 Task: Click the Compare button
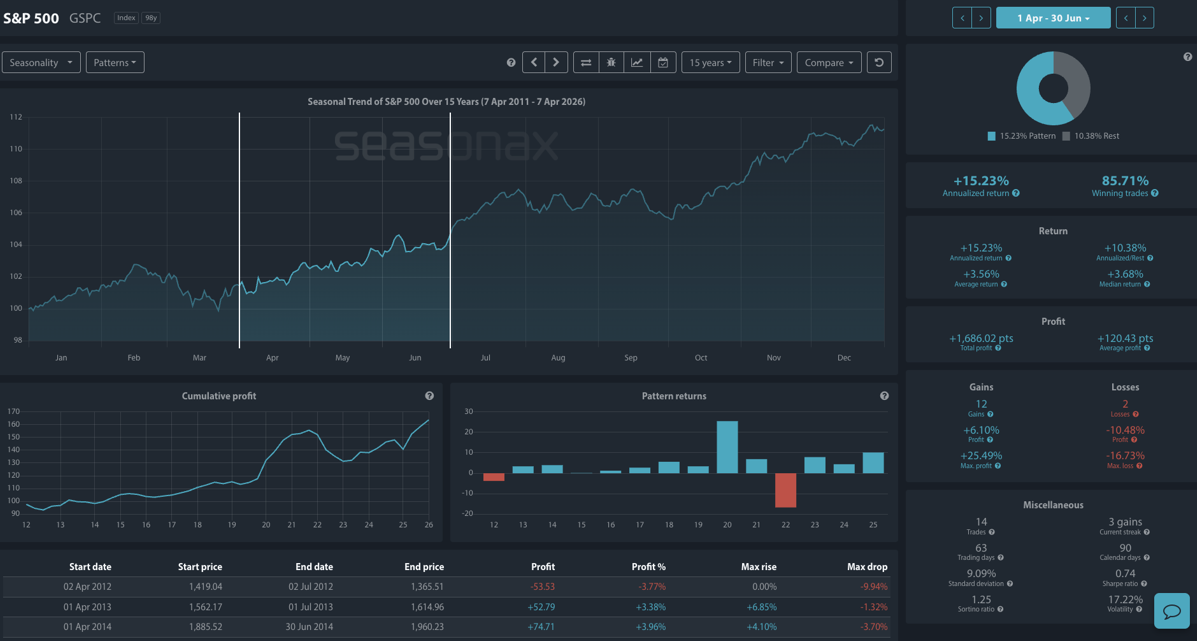tap(829, 63)
